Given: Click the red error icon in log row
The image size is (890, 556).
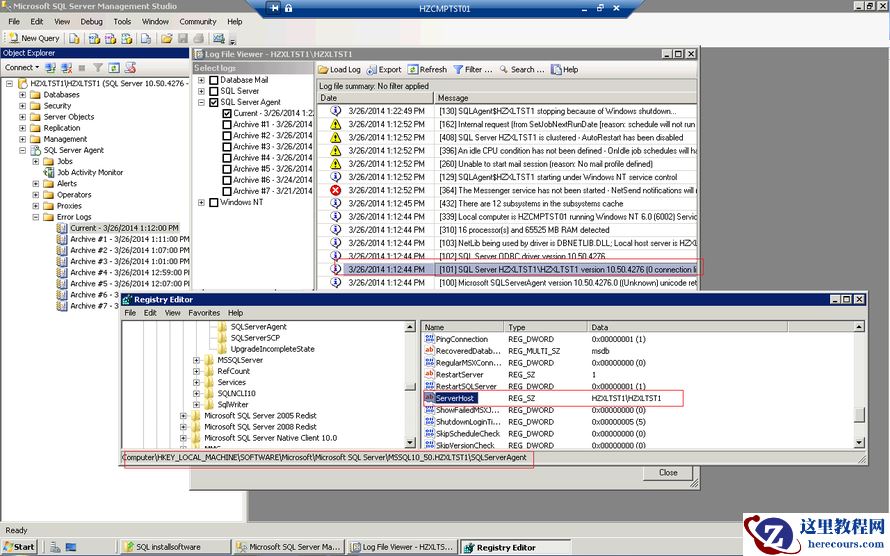Looking at the screenshot, I should tap(336, 190).
